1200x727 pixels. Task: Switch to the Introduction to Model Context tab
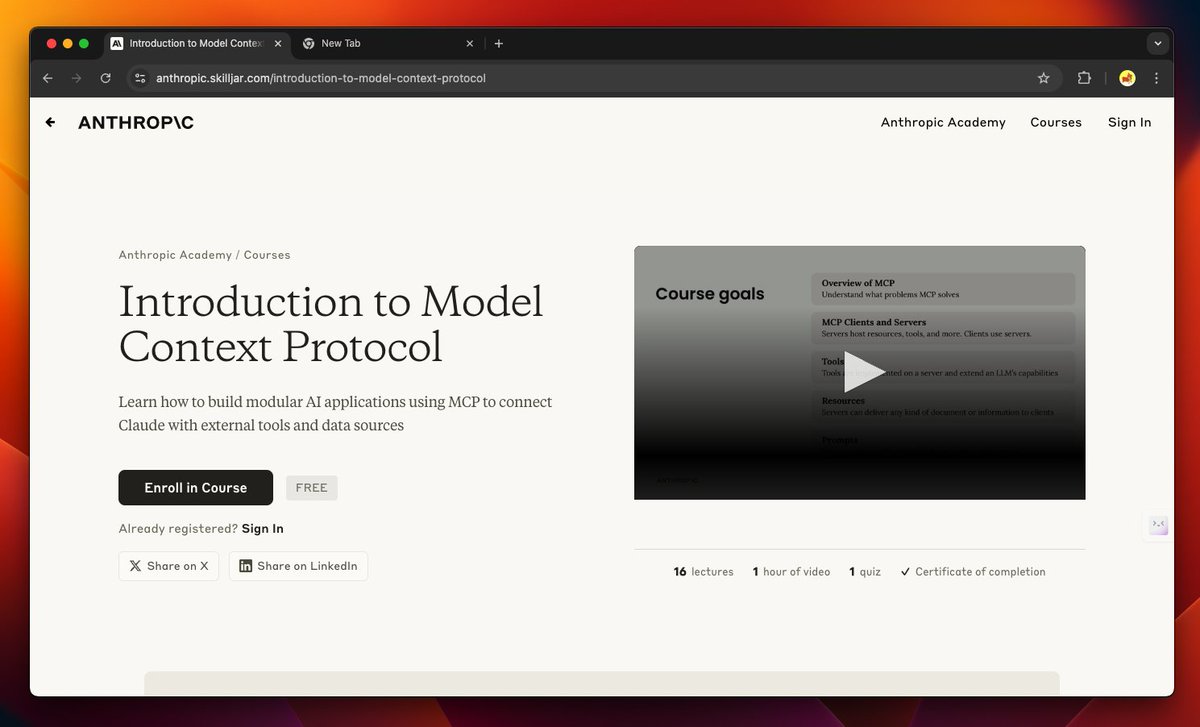coord(197,43)
